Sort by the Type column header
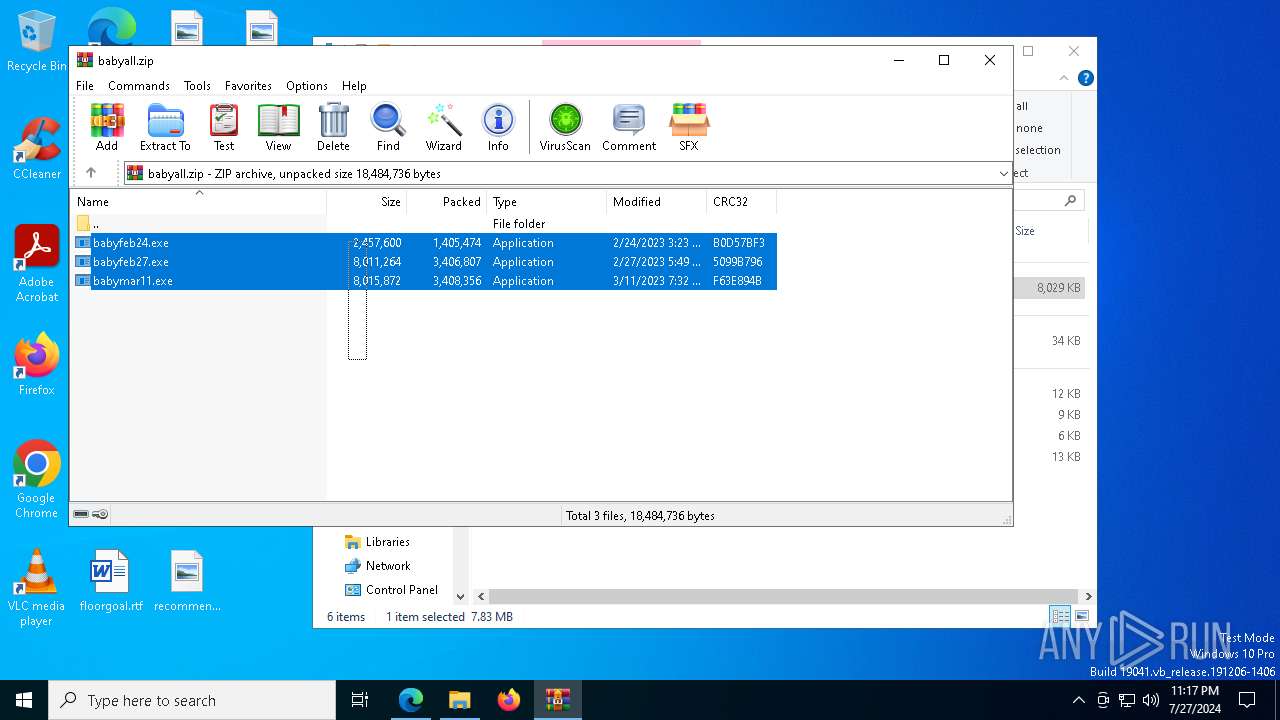The image size is (1280, 720). [546, 202]
